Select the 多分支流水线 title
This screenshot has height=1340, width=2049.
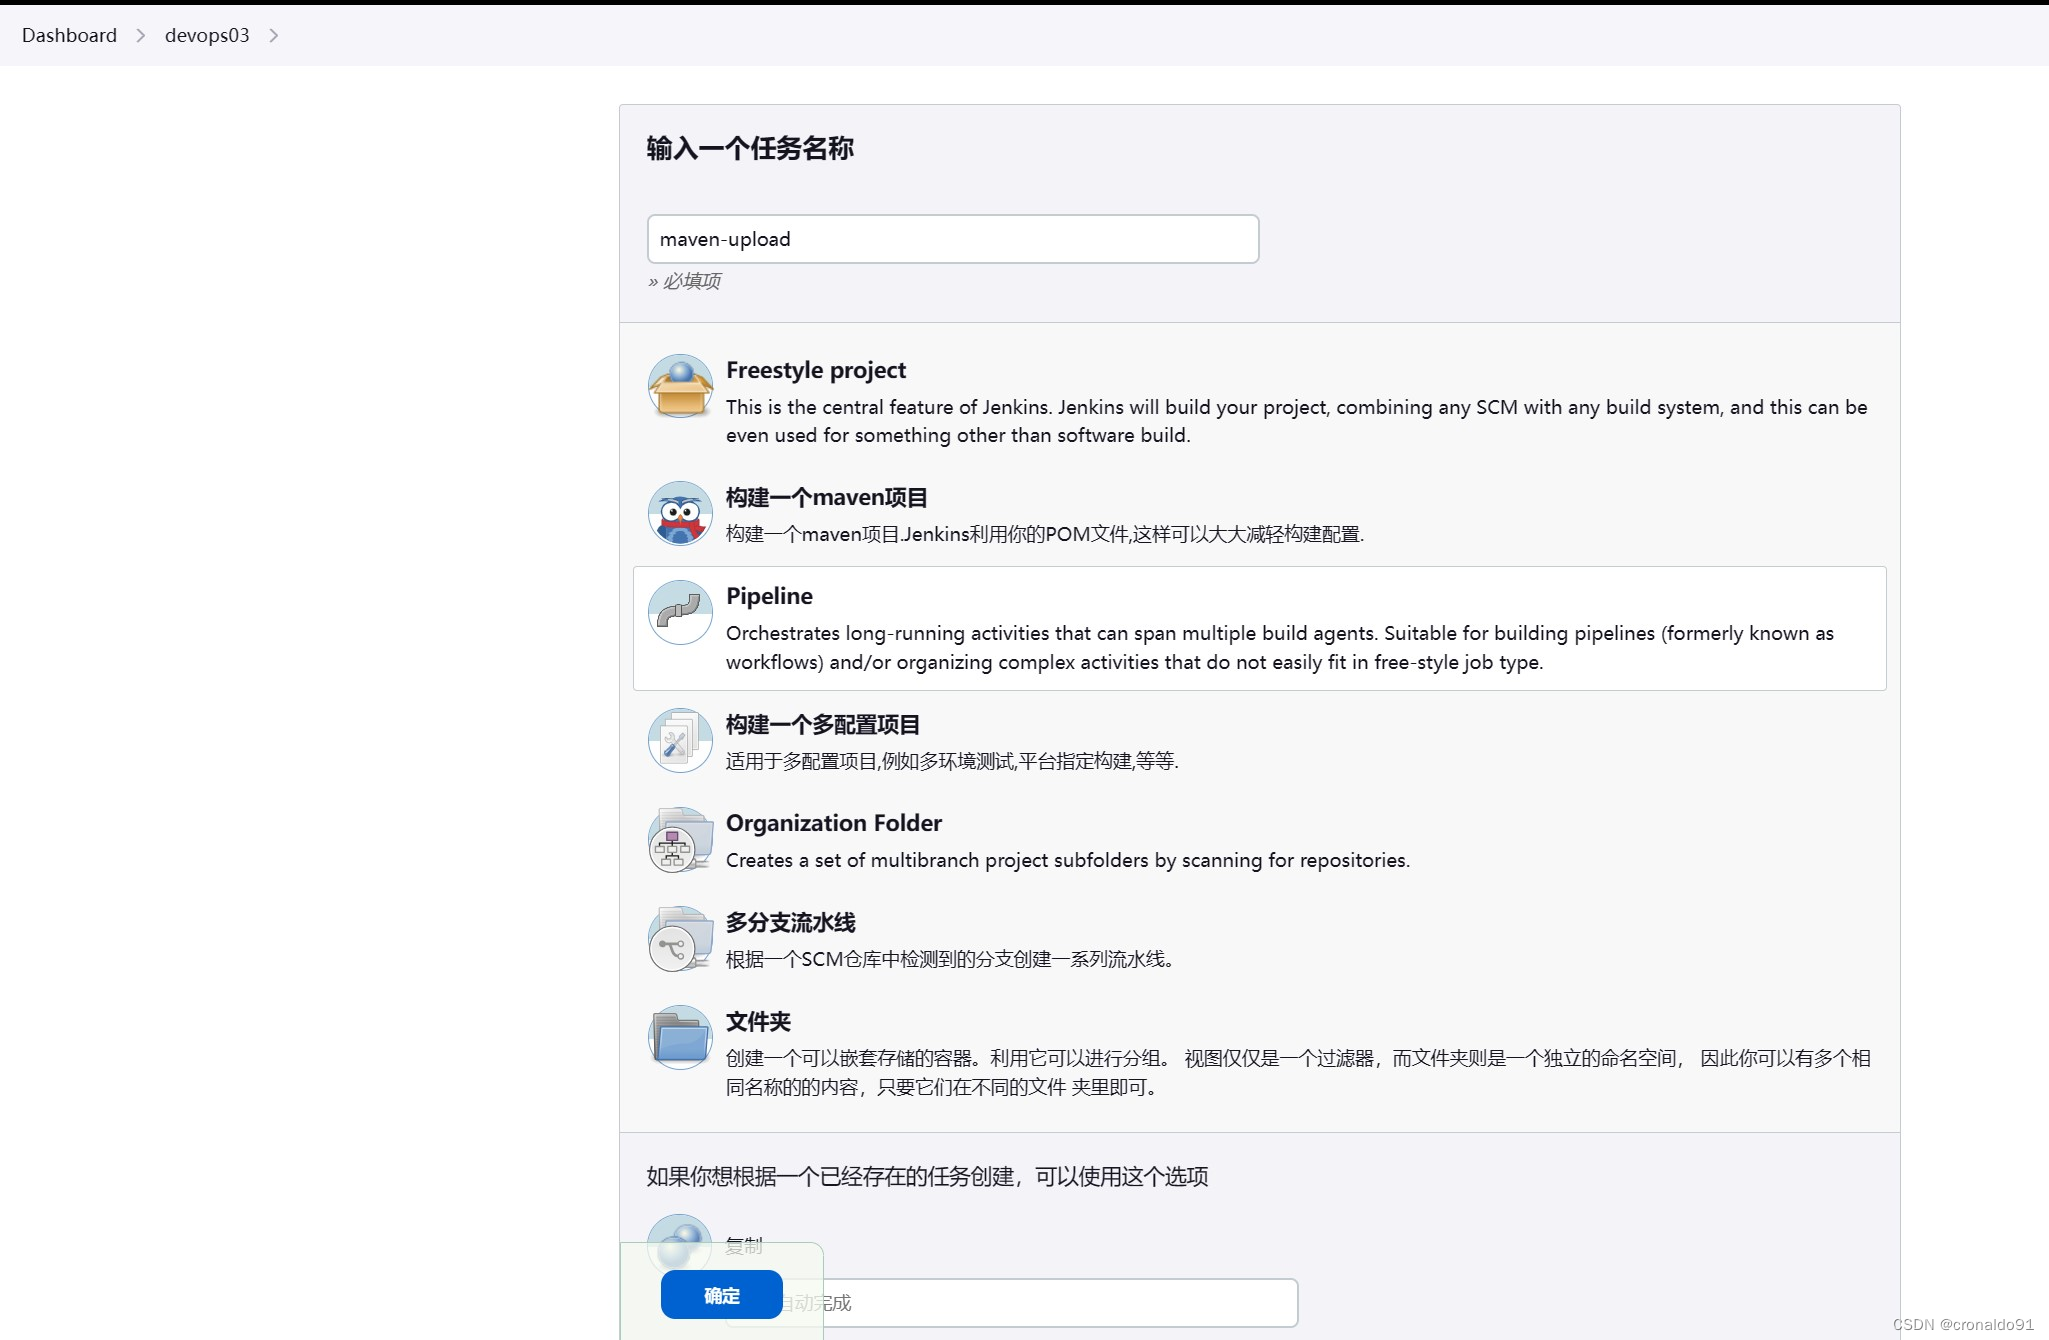(x=791, y=922)
